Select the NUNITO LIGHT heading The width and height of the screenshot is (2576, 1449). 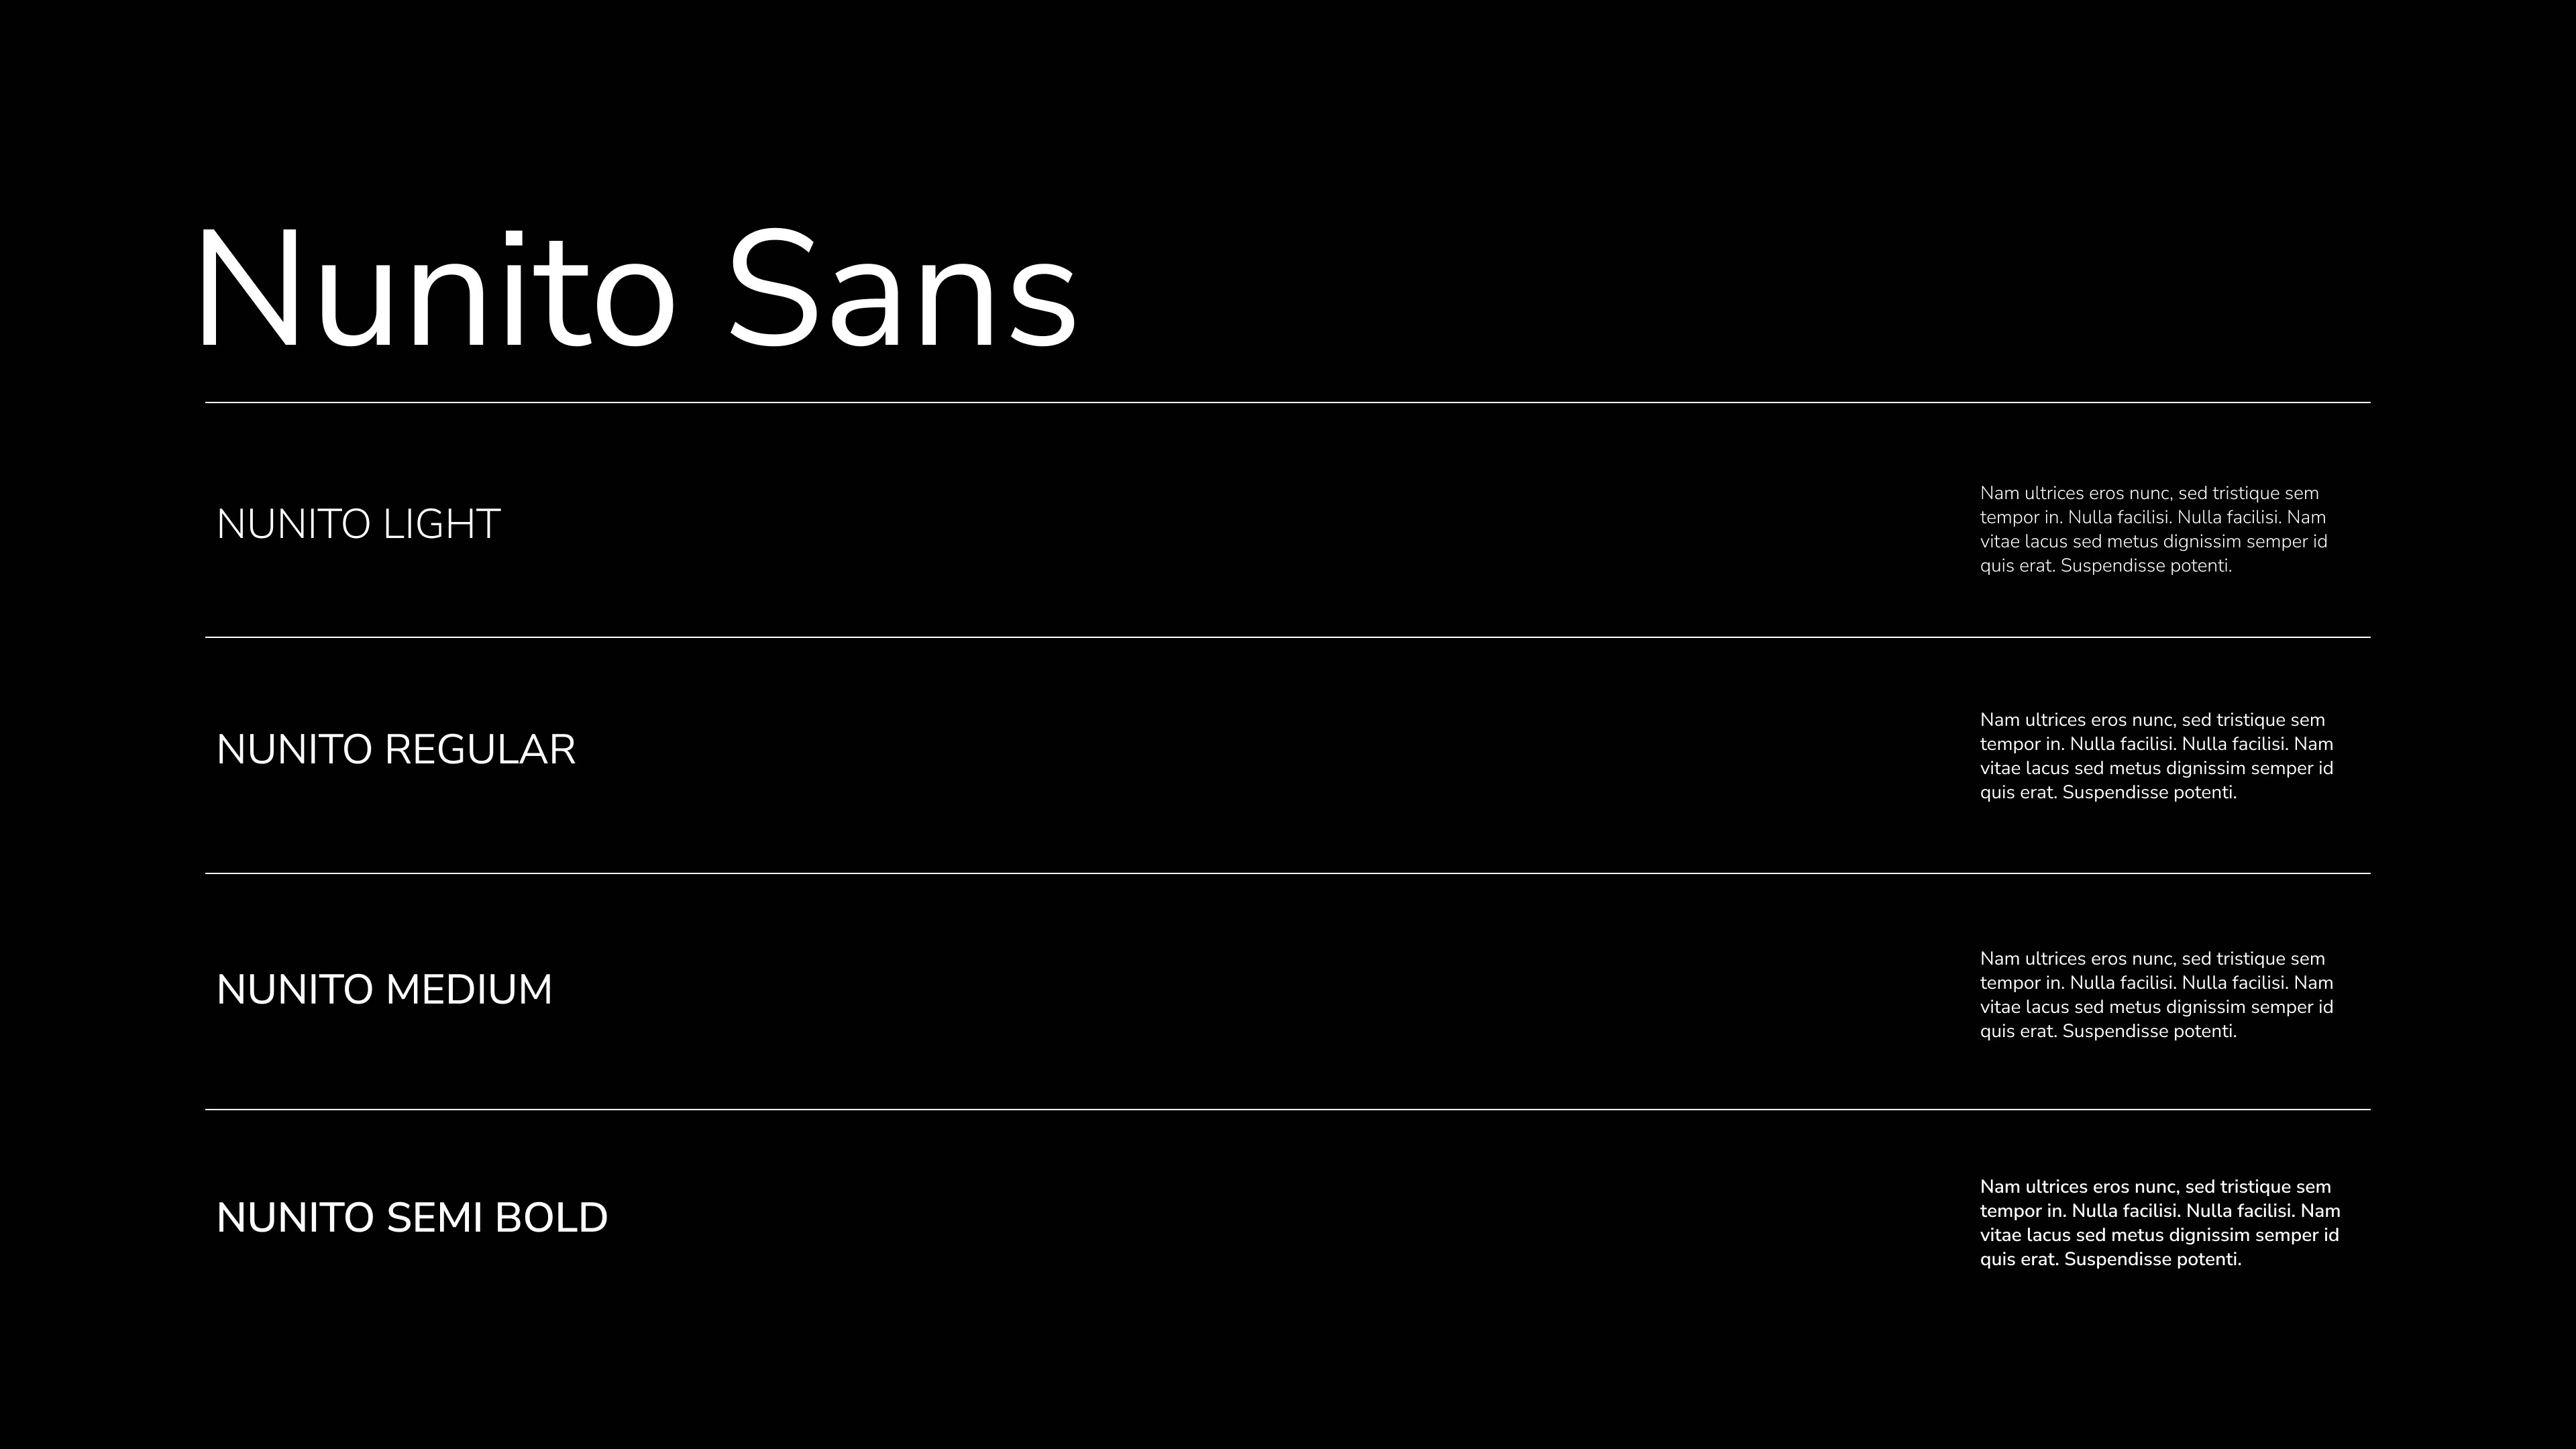pos(358,525)
